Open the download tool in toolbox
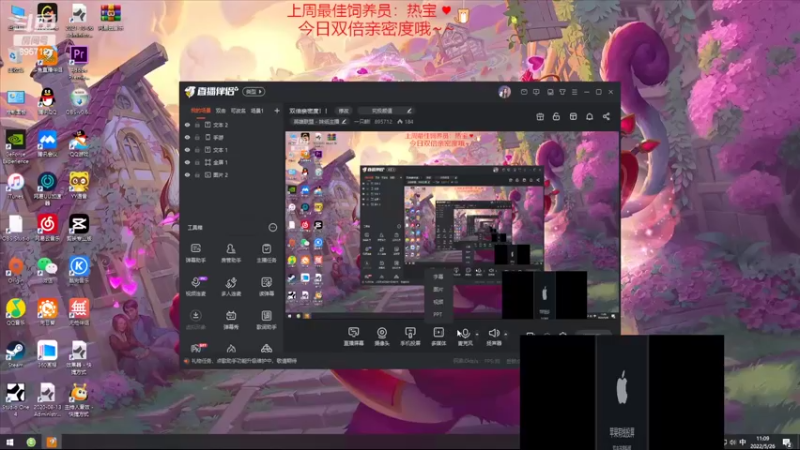 [x=195, y=320]
